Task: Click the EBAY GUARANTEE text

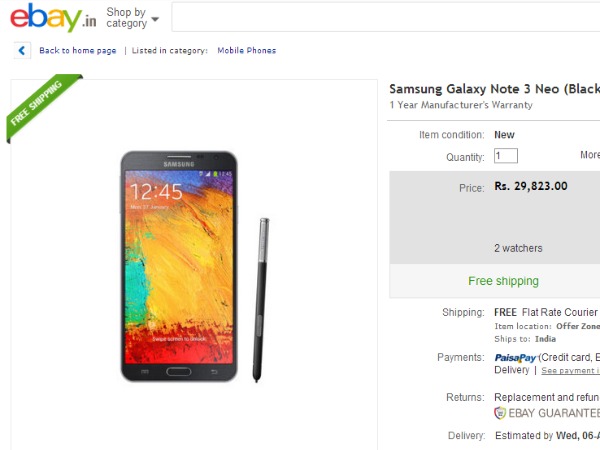Action: [554, 412]
